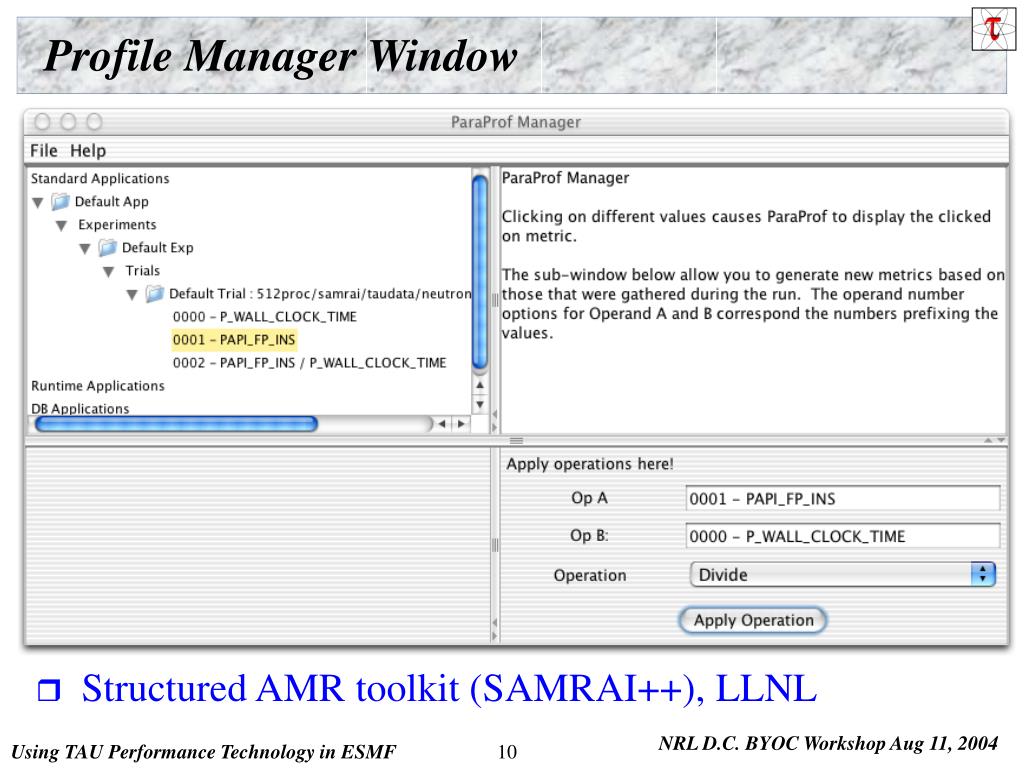Select the 0001 - PAPI_FP_INS metric

tap(234, 340)
